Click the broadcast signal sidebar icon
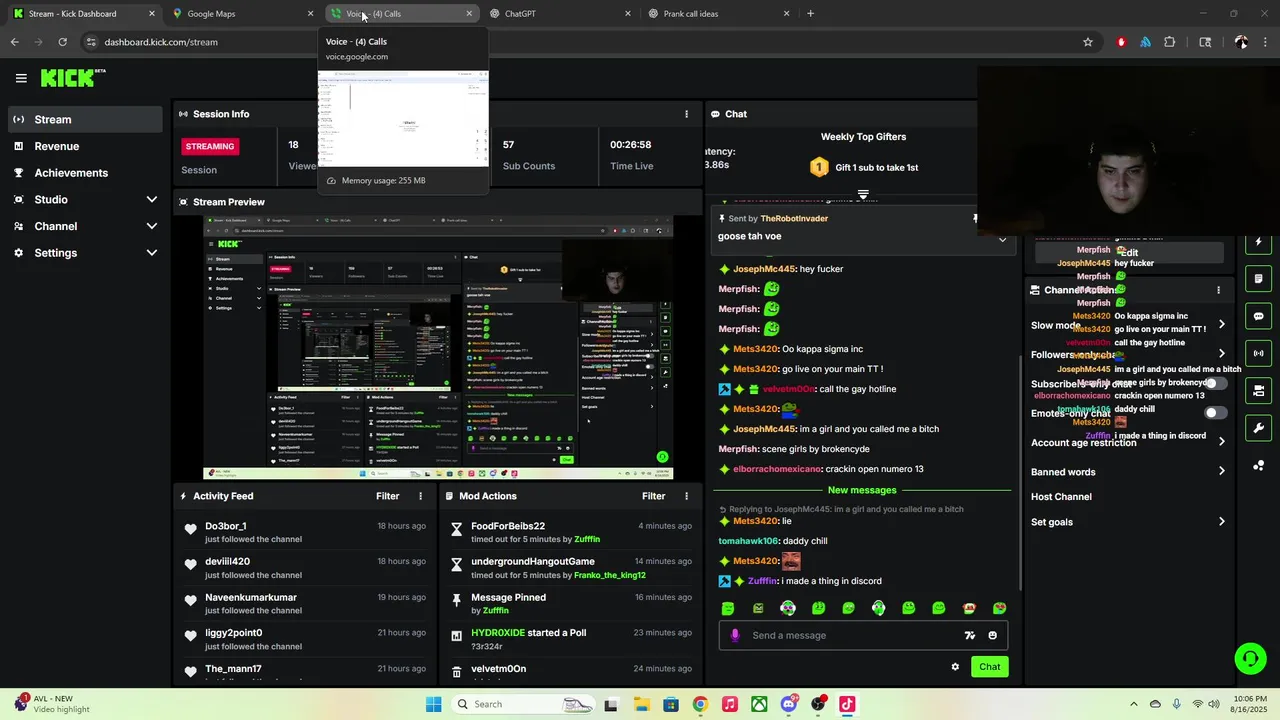This screenshot has width=1280, height=720. 1258,353
